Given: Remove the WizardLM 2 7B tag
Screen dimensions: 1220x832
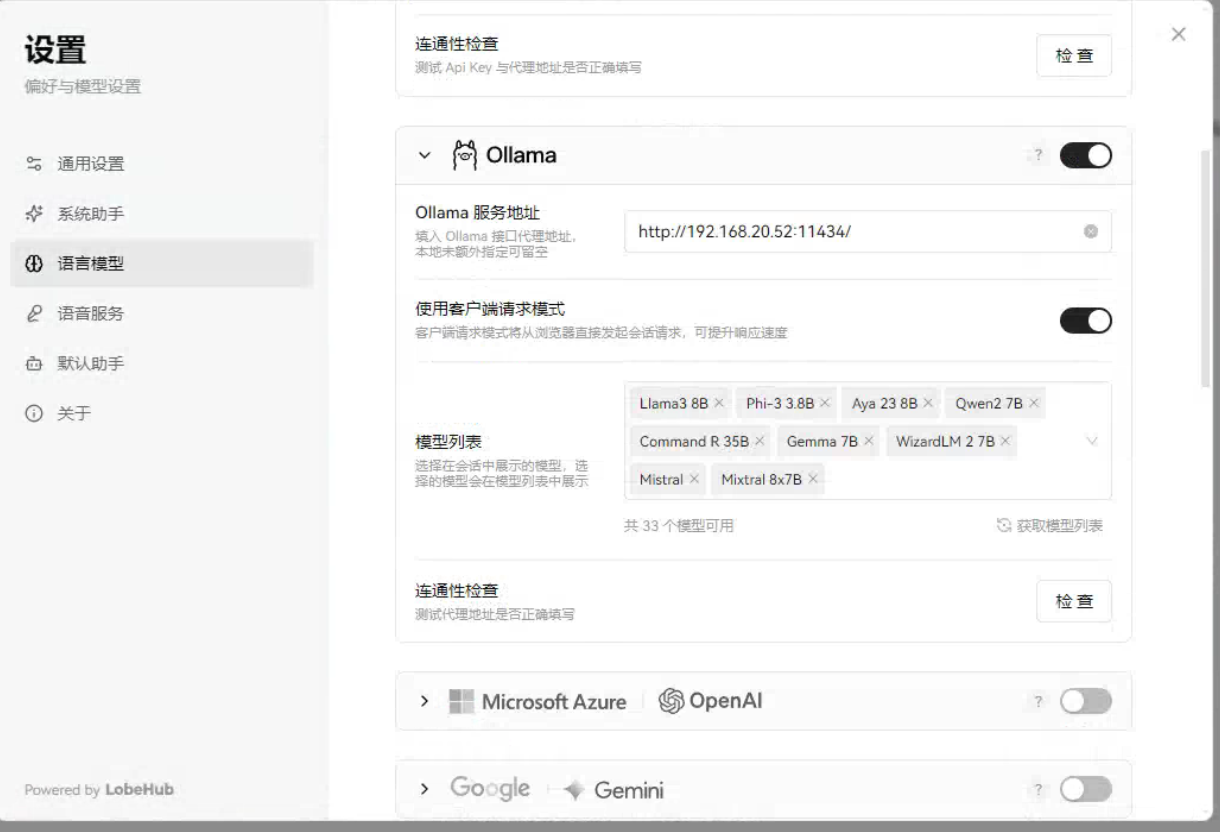Looking at the screenshot, I should pos(1005,441).
